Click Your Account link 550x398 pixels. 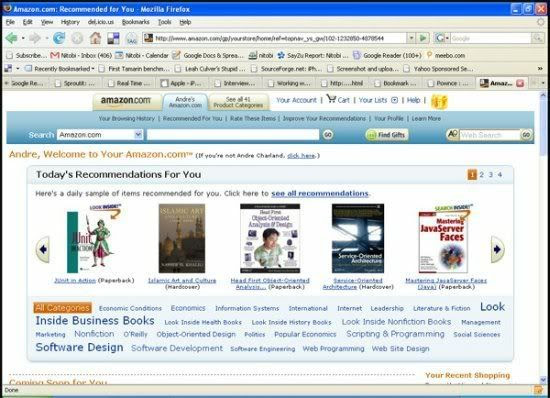click(296, 100)
